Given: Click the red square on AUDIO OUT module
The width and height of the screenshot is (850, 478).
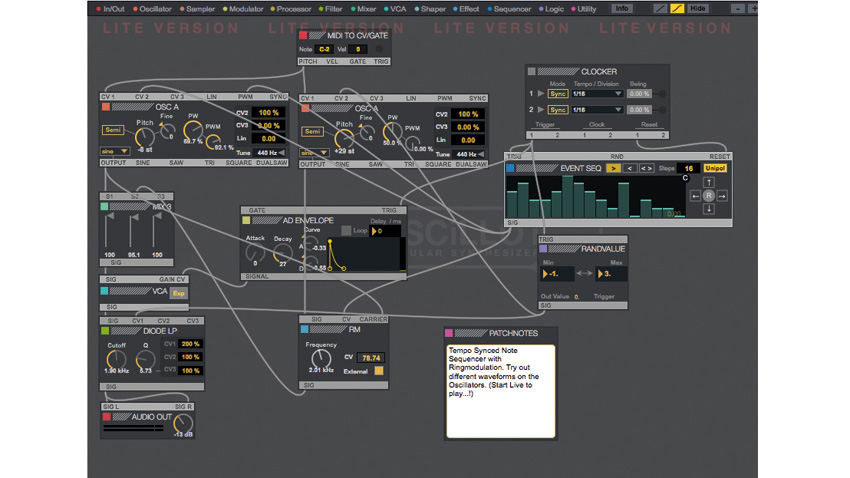Looking at the screenshot, I should click(x=107, y=417).
